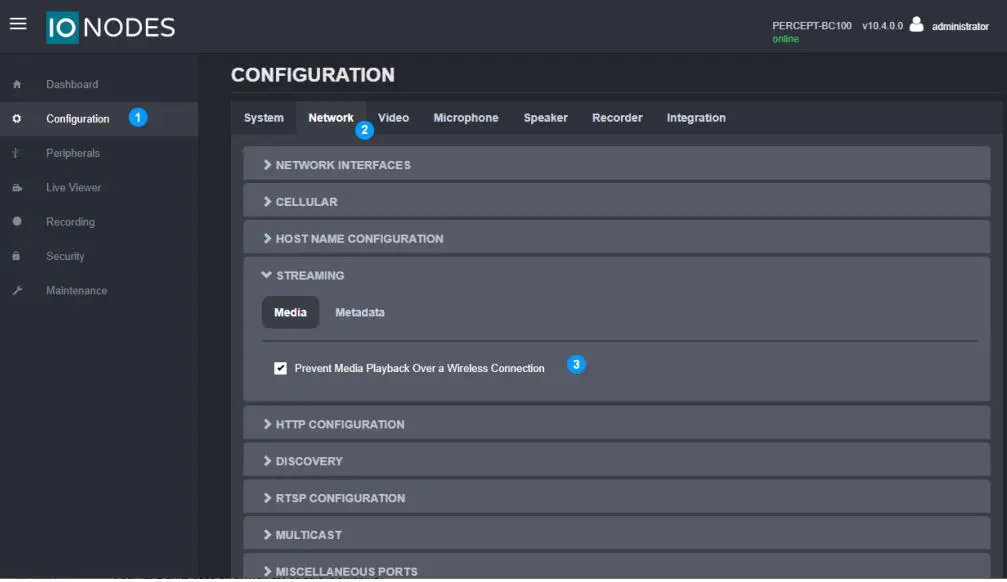Image resolution: width=1007 pixels, height=582 pixels.
Task: Switch to the Video tab
Action: click(x=393, y=118)
